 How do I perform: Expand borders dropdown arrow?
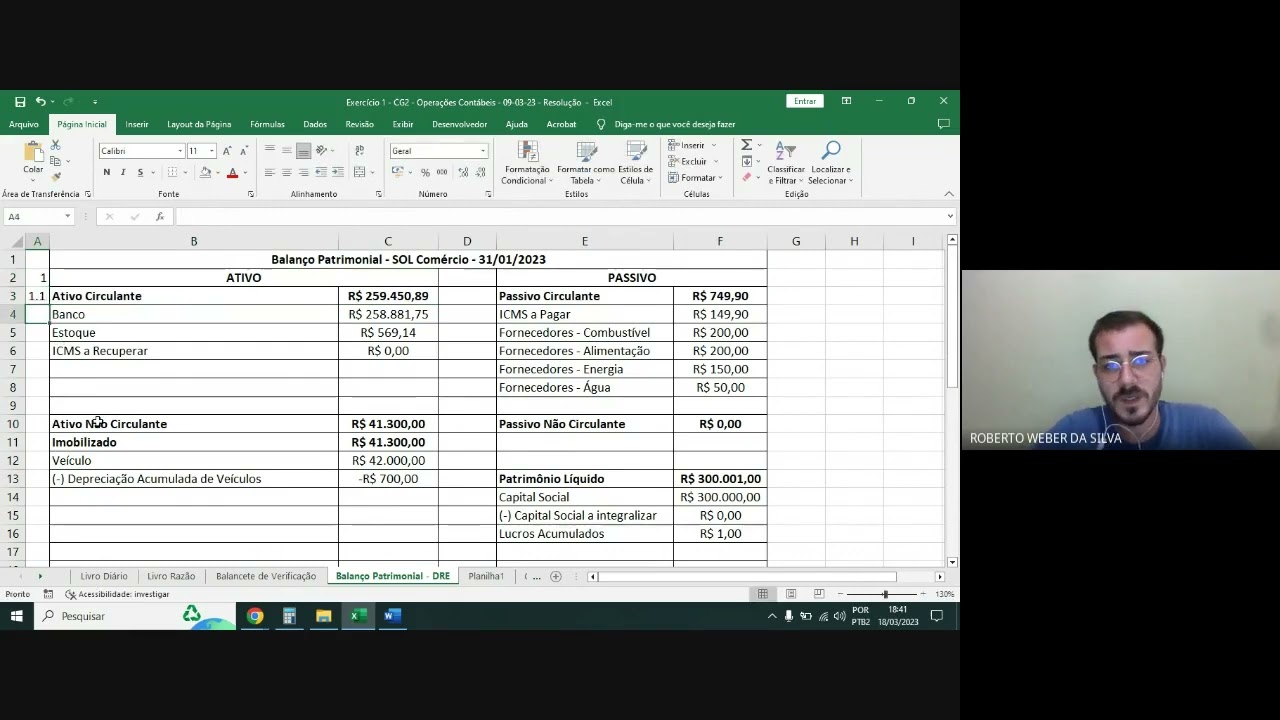pos(185,173)
